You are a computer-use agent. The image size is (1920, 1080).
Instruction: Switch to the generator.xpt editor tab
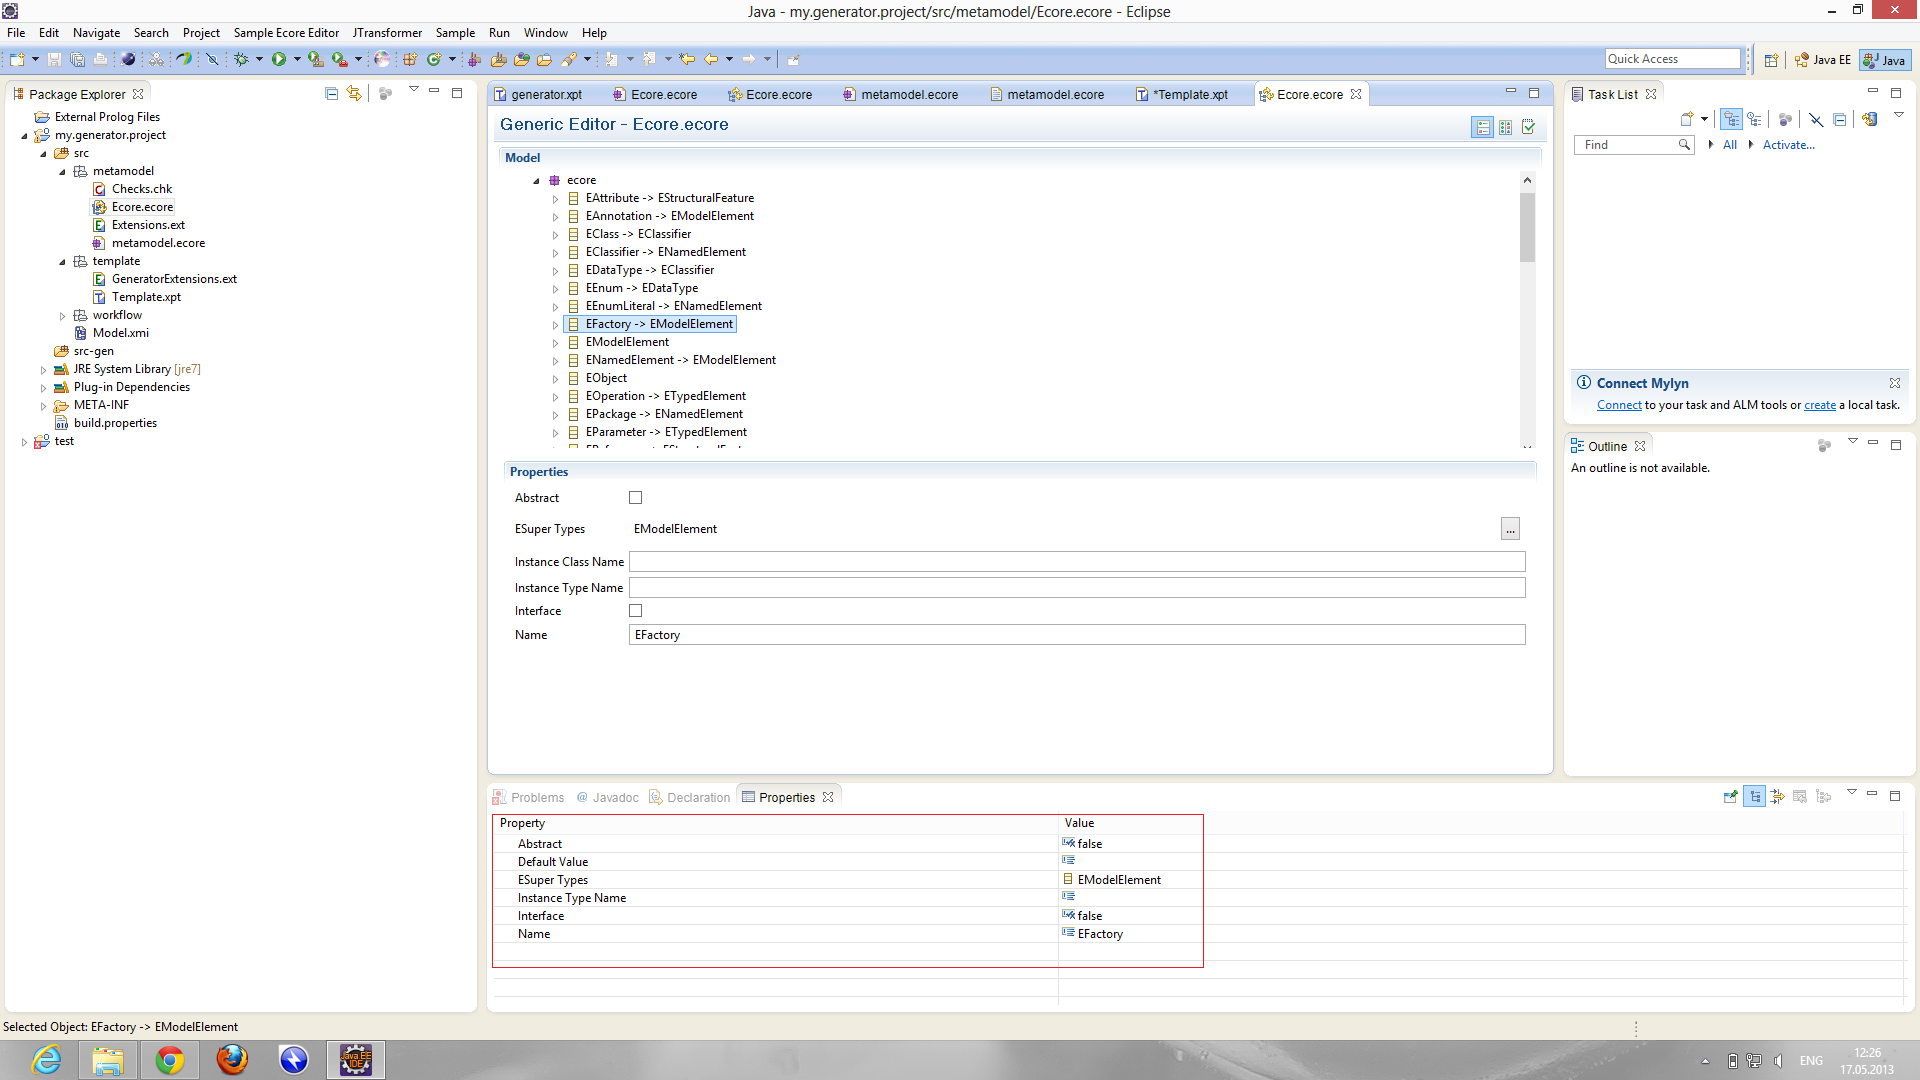point(539,94)
